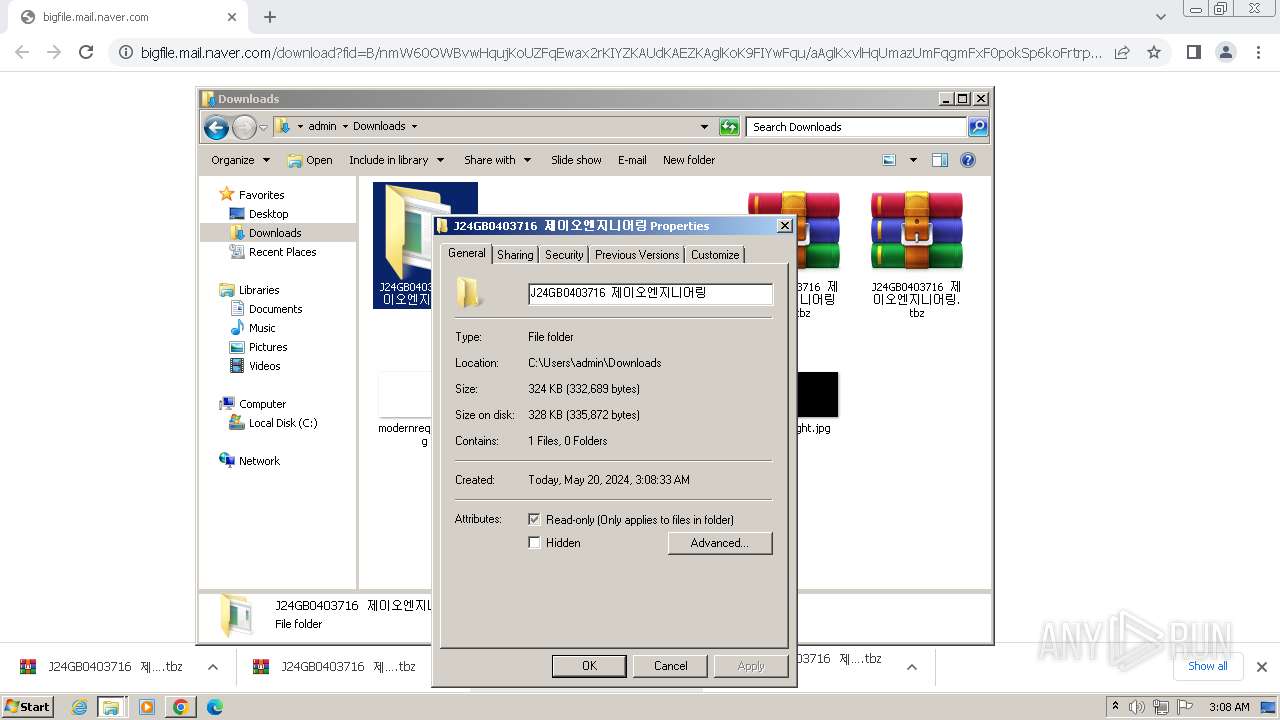Expand options for second downloaded .tbz item
Screen dimensions: 1280x720
point(446,667)
